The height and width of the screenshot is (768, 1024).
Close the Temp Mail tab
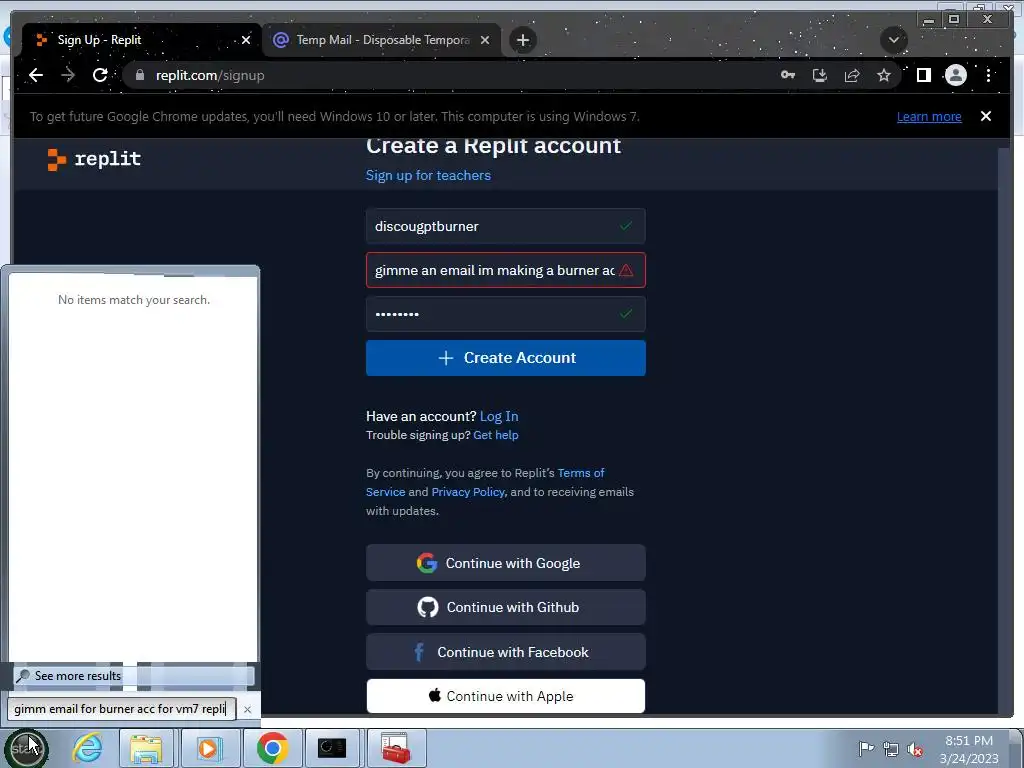pyautogui.click(x=485, y=40)
